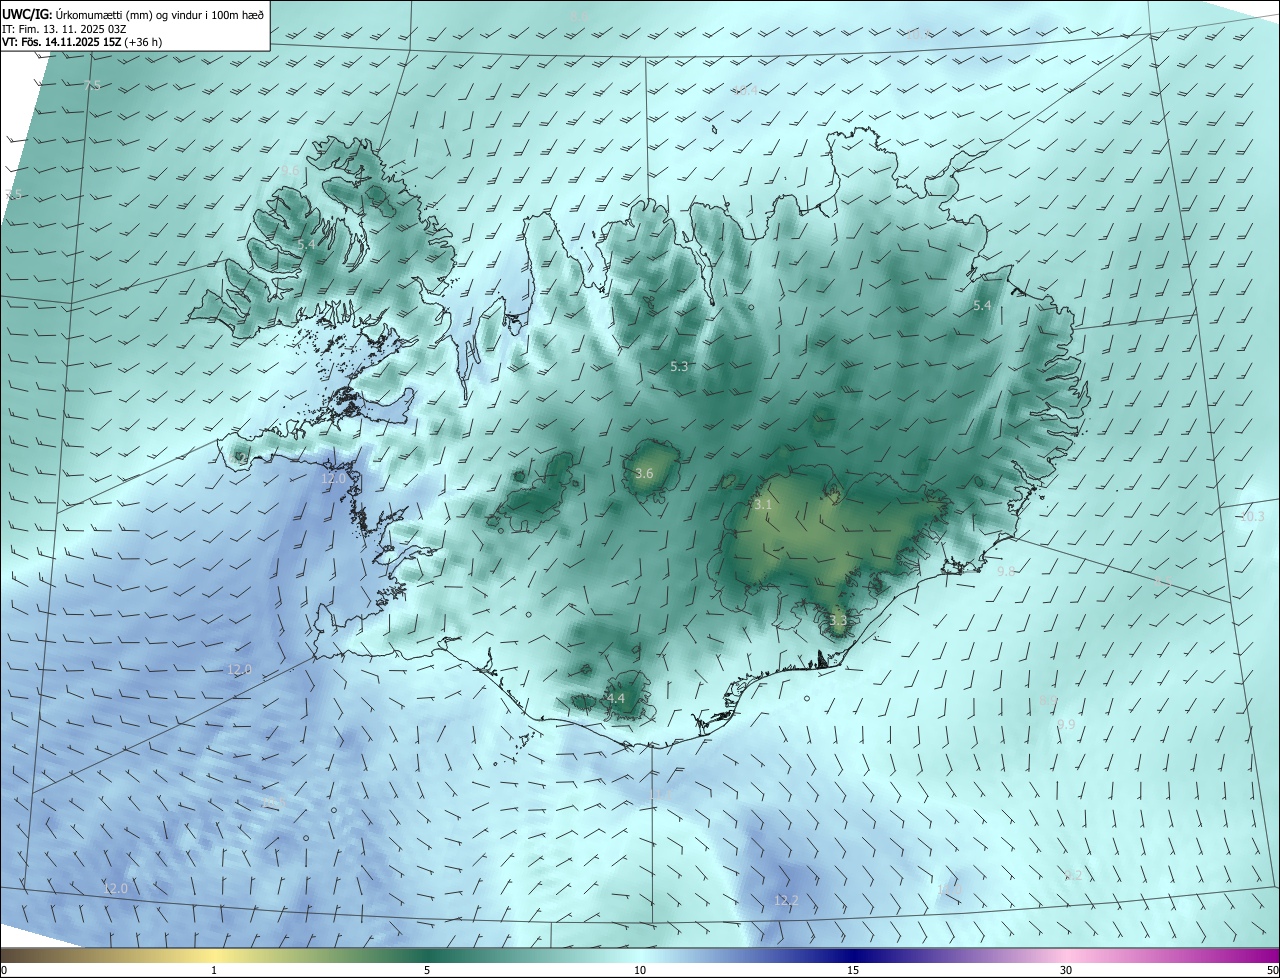Image resolution: width=1280 pixels, height=978 pixels.
Task: Click the 9.9 value southeast of Iceland
Action: [x=1066, y=724]
